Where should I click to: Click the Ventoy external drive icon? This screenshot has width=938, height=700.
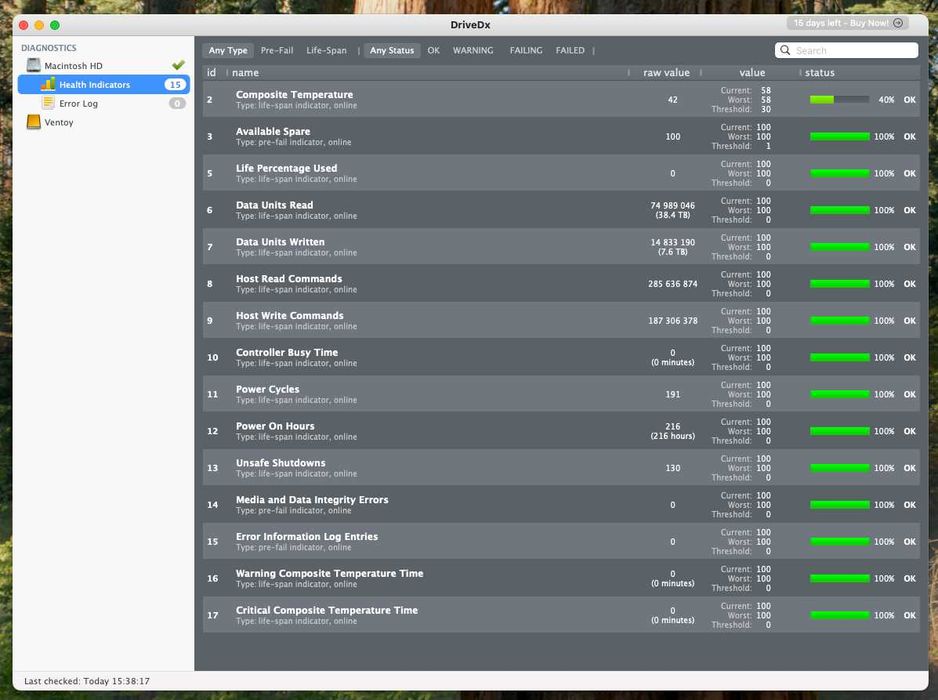[x=34, y=122]
